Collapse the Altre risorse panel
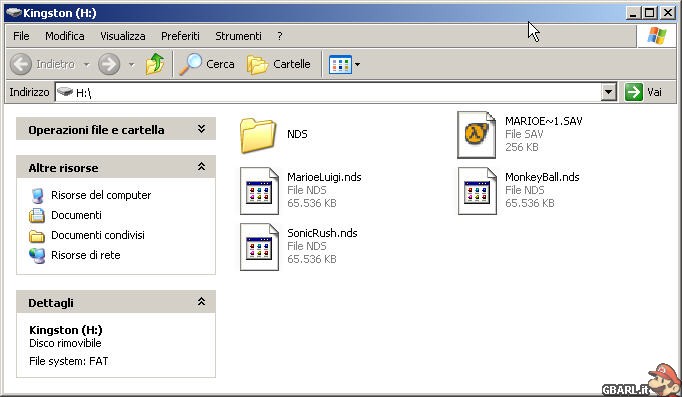The height and width of the screenshot is (397, 682). 201,167
